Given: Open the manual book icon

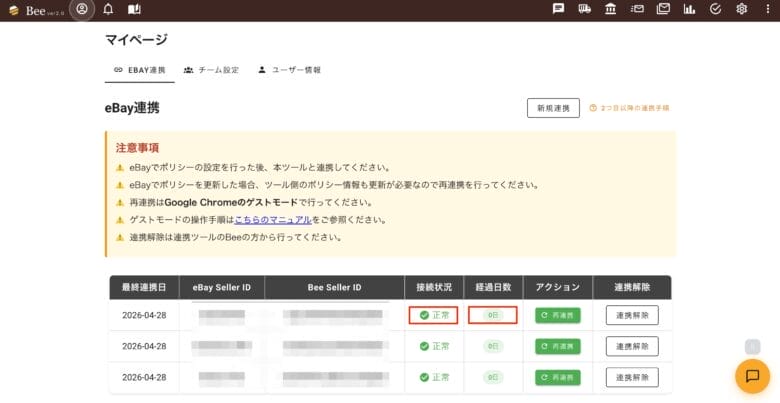Looking at the screenshot, I should [x=134, y=9].
